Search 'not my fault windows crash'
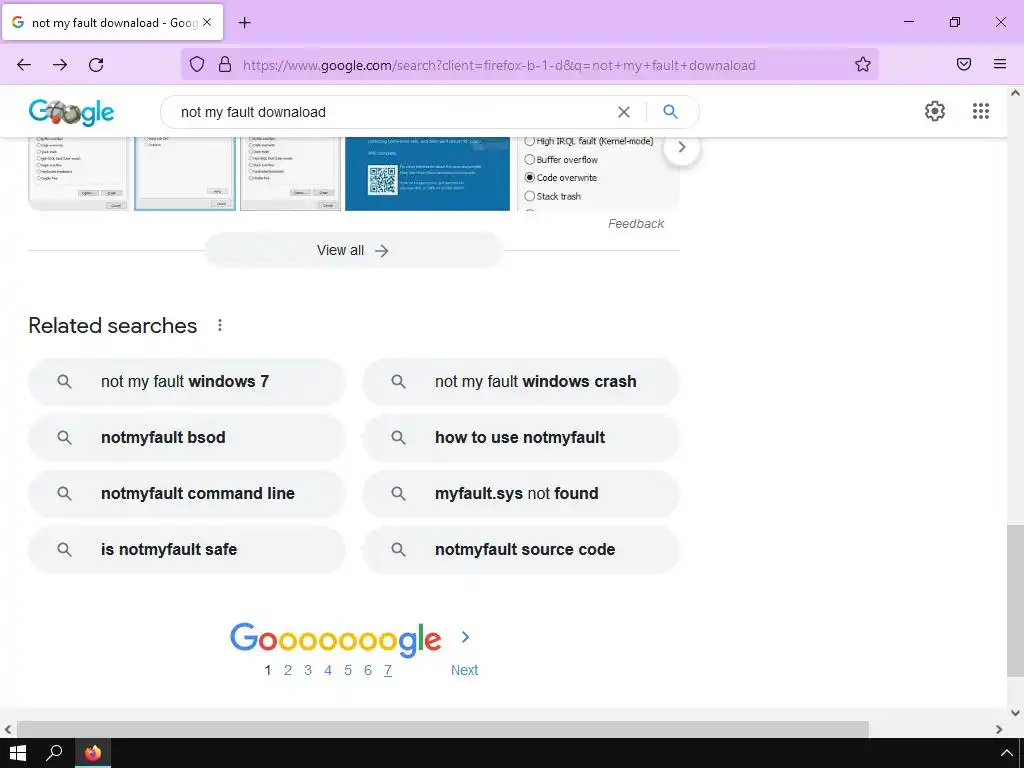 (x=520, y=381)
